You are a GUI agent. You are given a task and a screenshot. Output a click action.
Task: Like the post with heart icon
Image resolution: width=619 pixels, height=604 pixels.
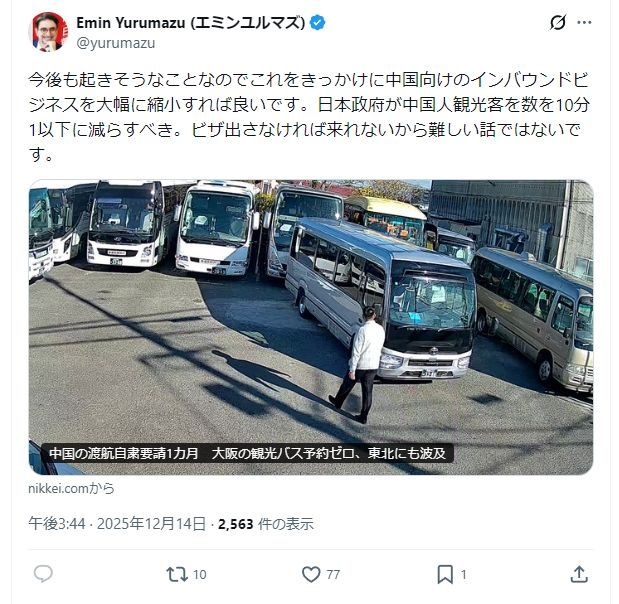pos(311,574)
